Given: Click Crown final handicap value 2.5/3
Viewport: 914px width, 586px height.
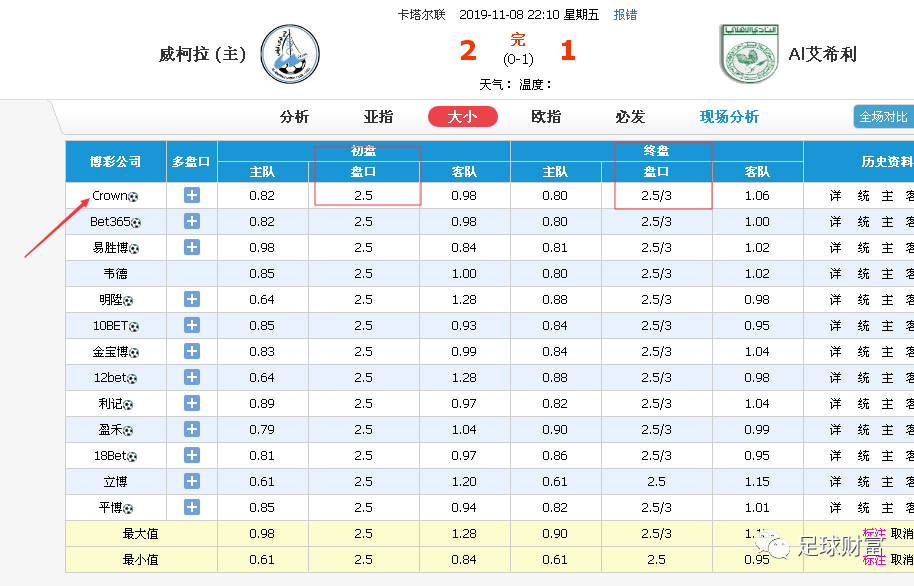Looking at the screenshot, I should click(x=656, y=196).
